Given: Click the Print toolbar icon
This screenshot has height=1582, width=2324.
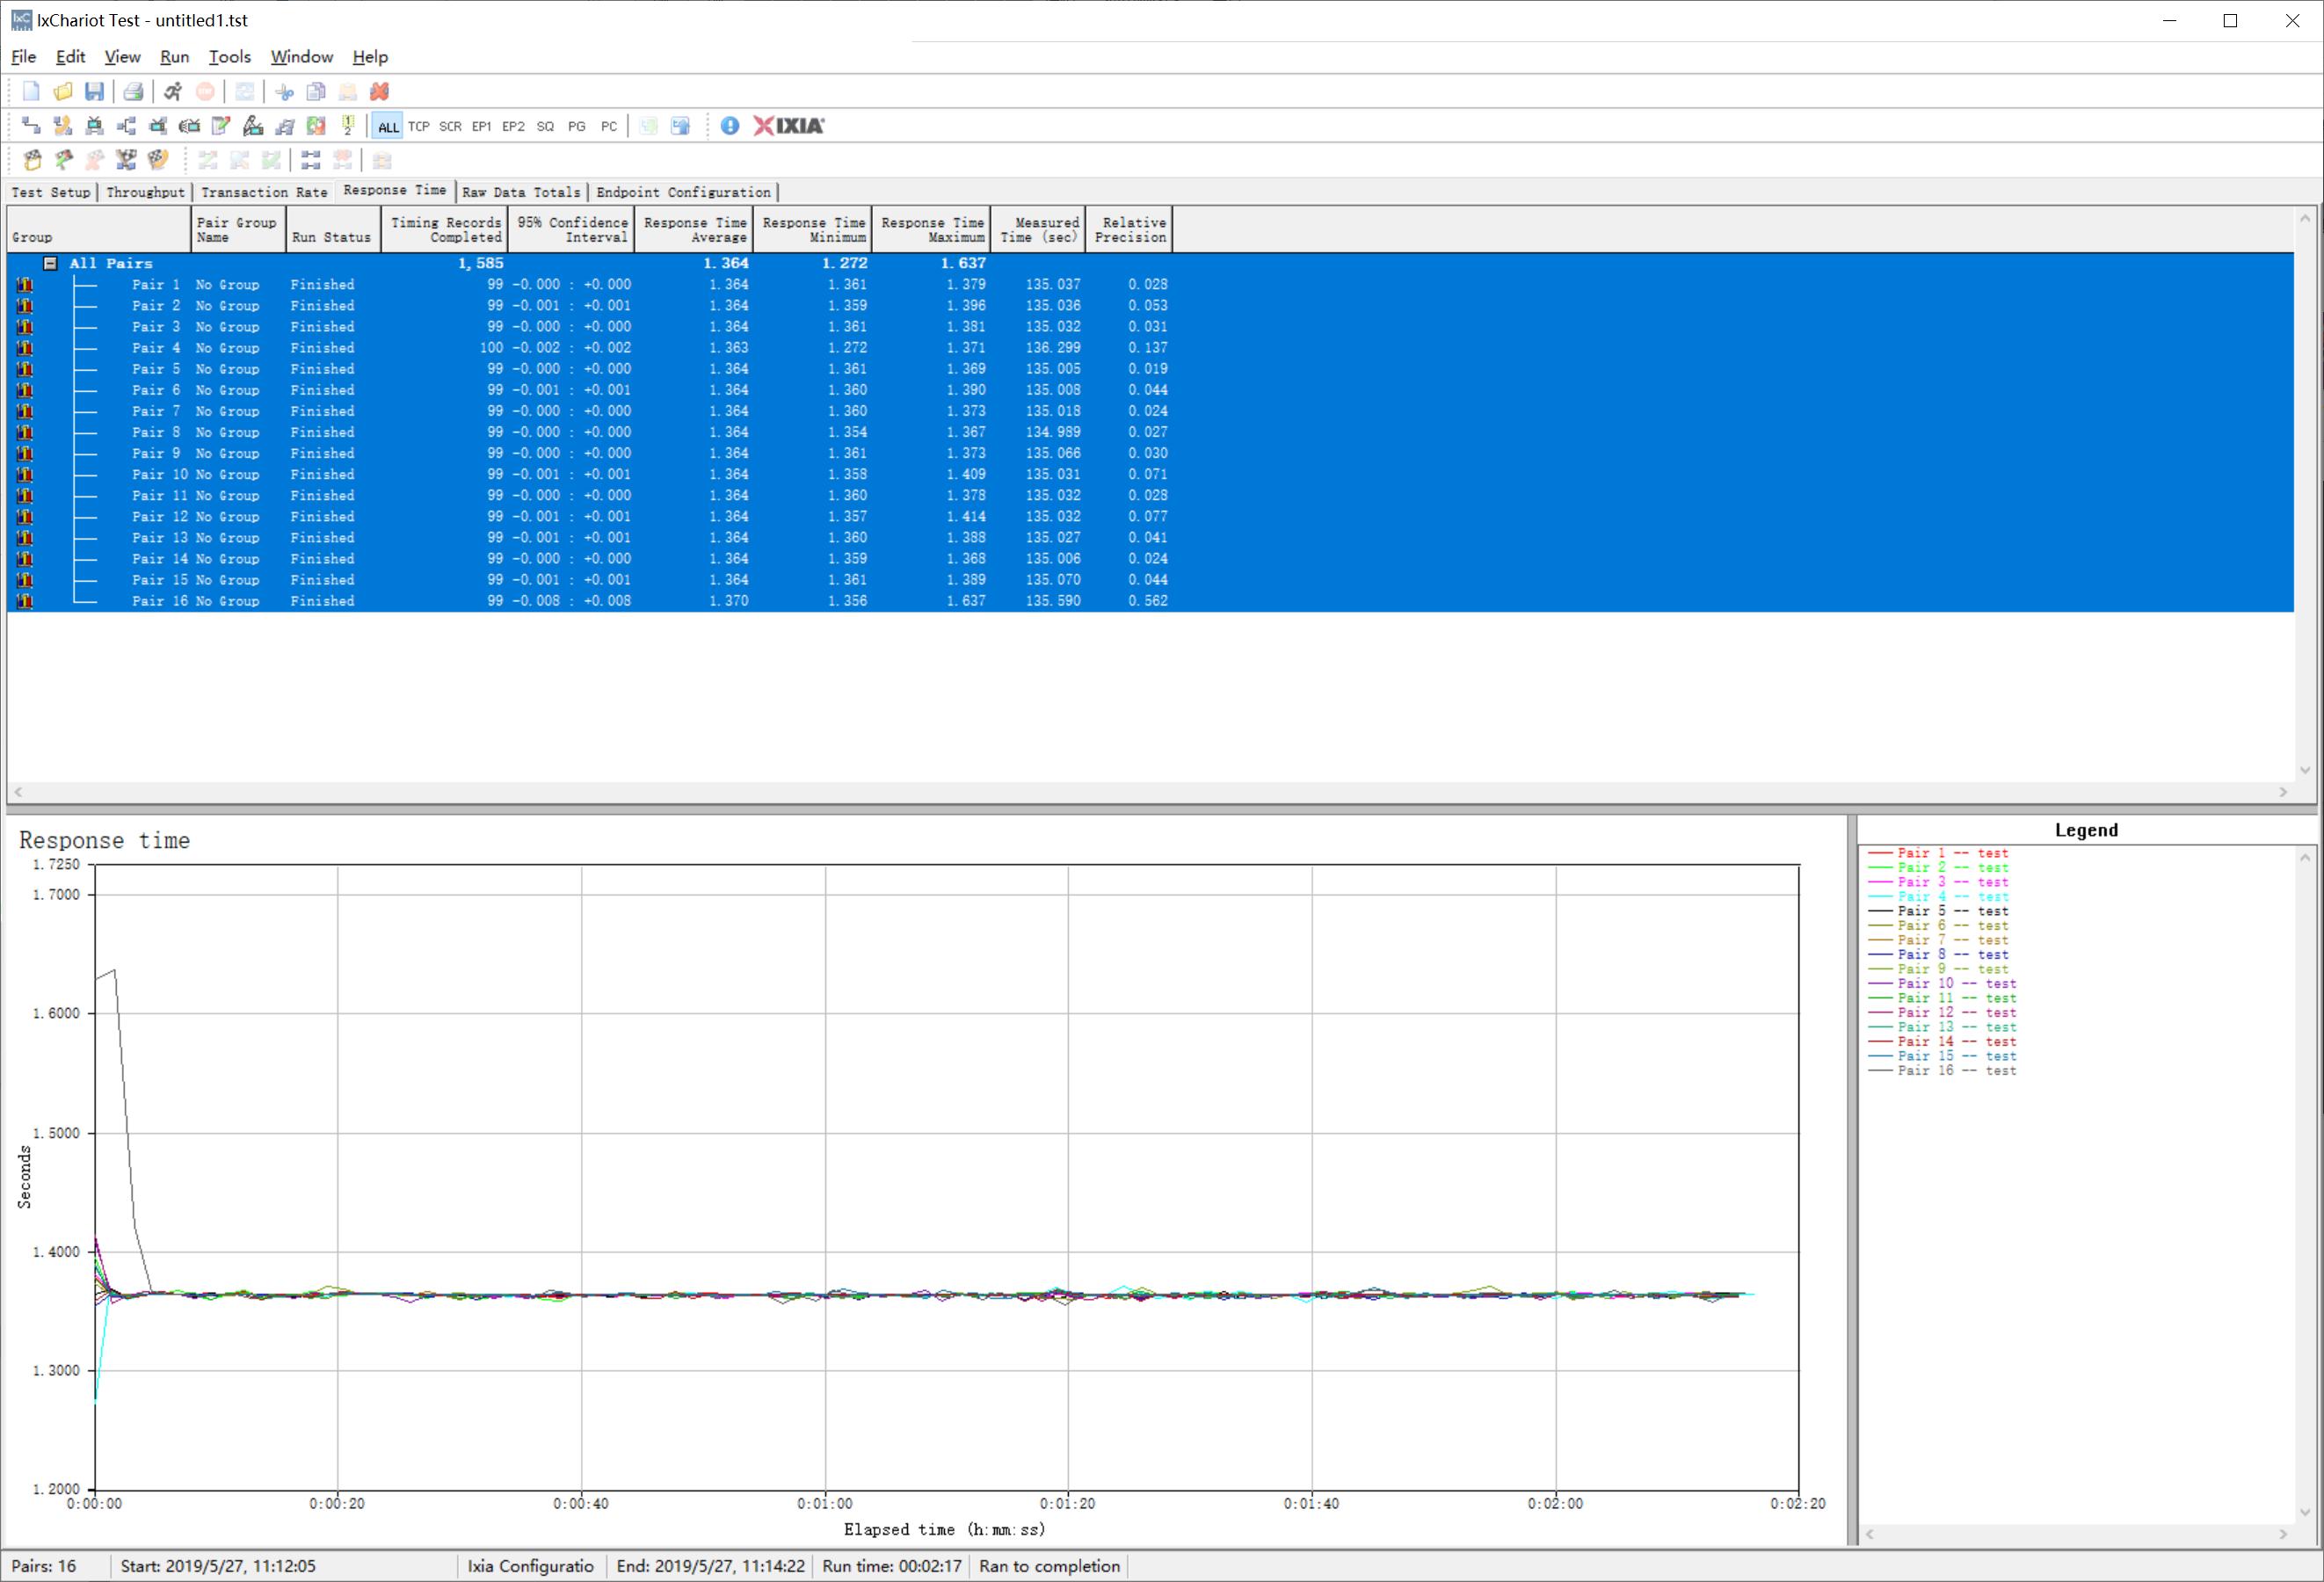Looking at the screenshot, I should [132, 92].
